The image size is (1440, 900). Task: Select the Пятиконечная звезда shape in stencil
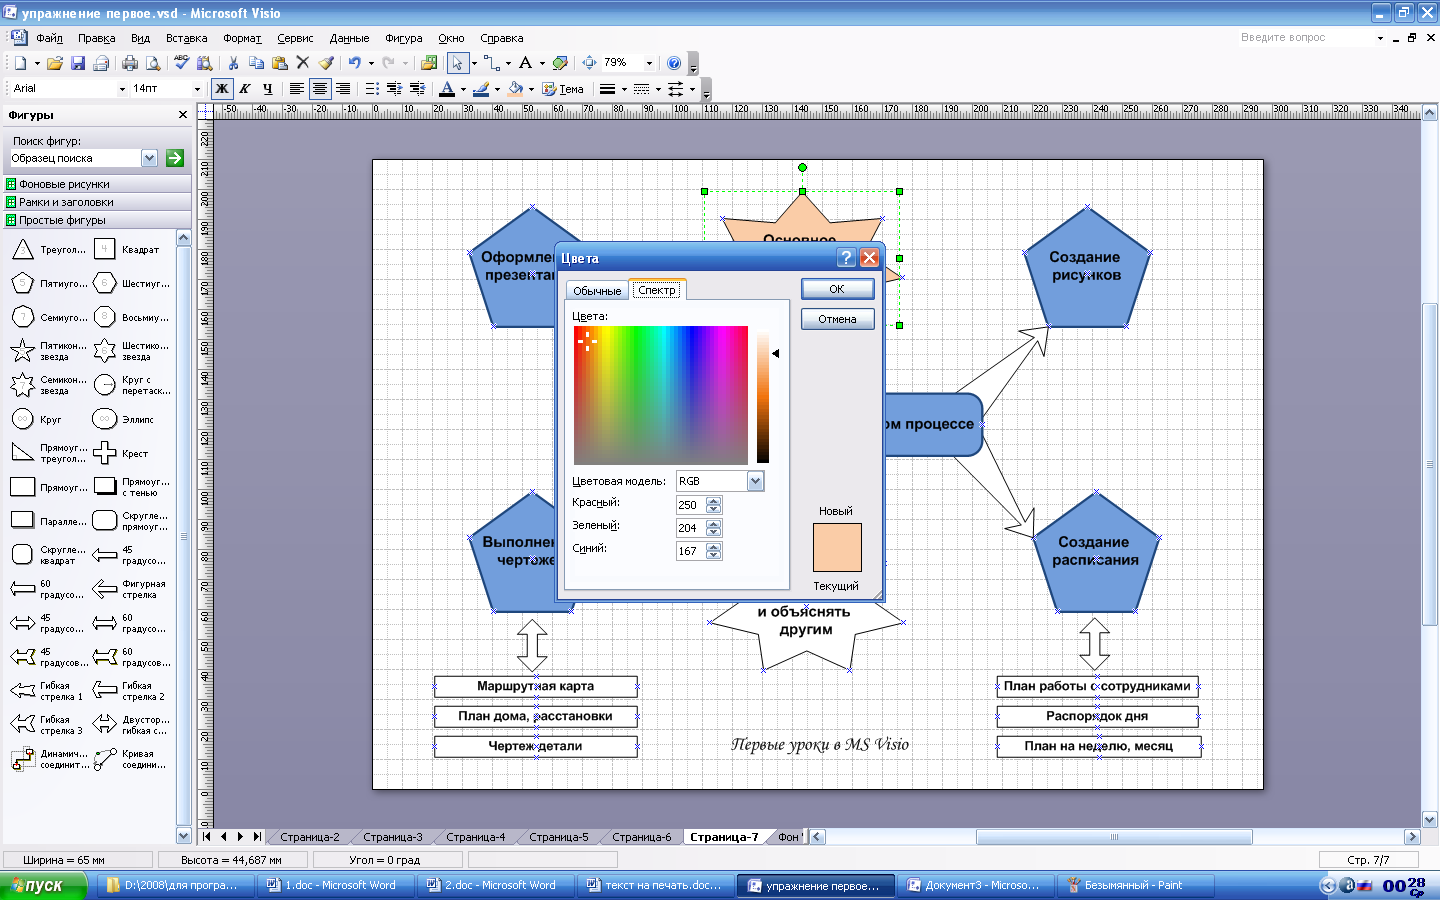click(48, 351)
